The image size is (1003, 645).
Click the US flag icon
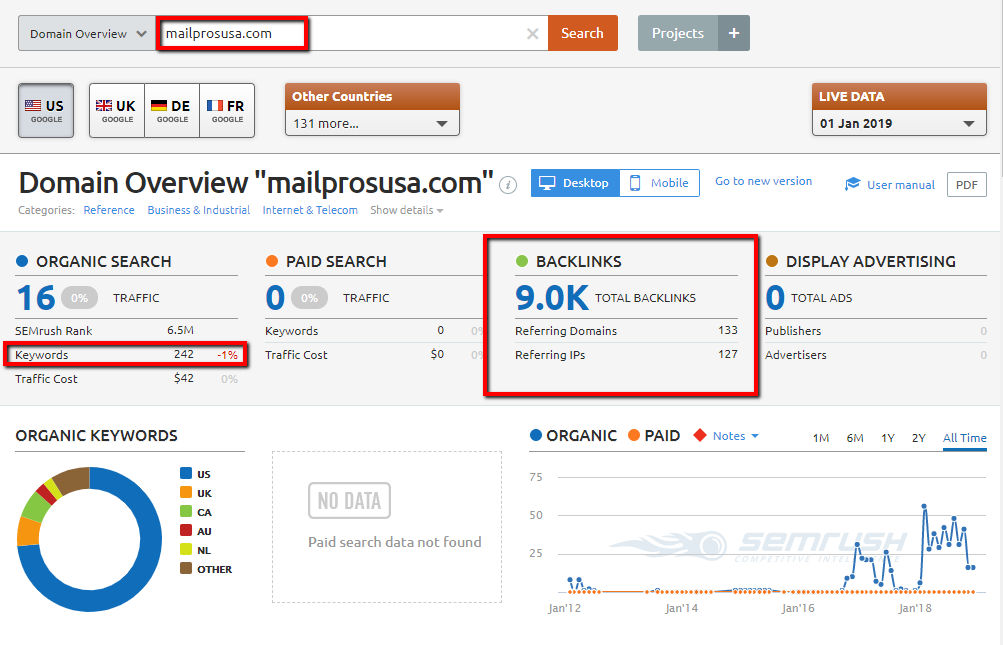pyautogui.click(x=33, y=106)
